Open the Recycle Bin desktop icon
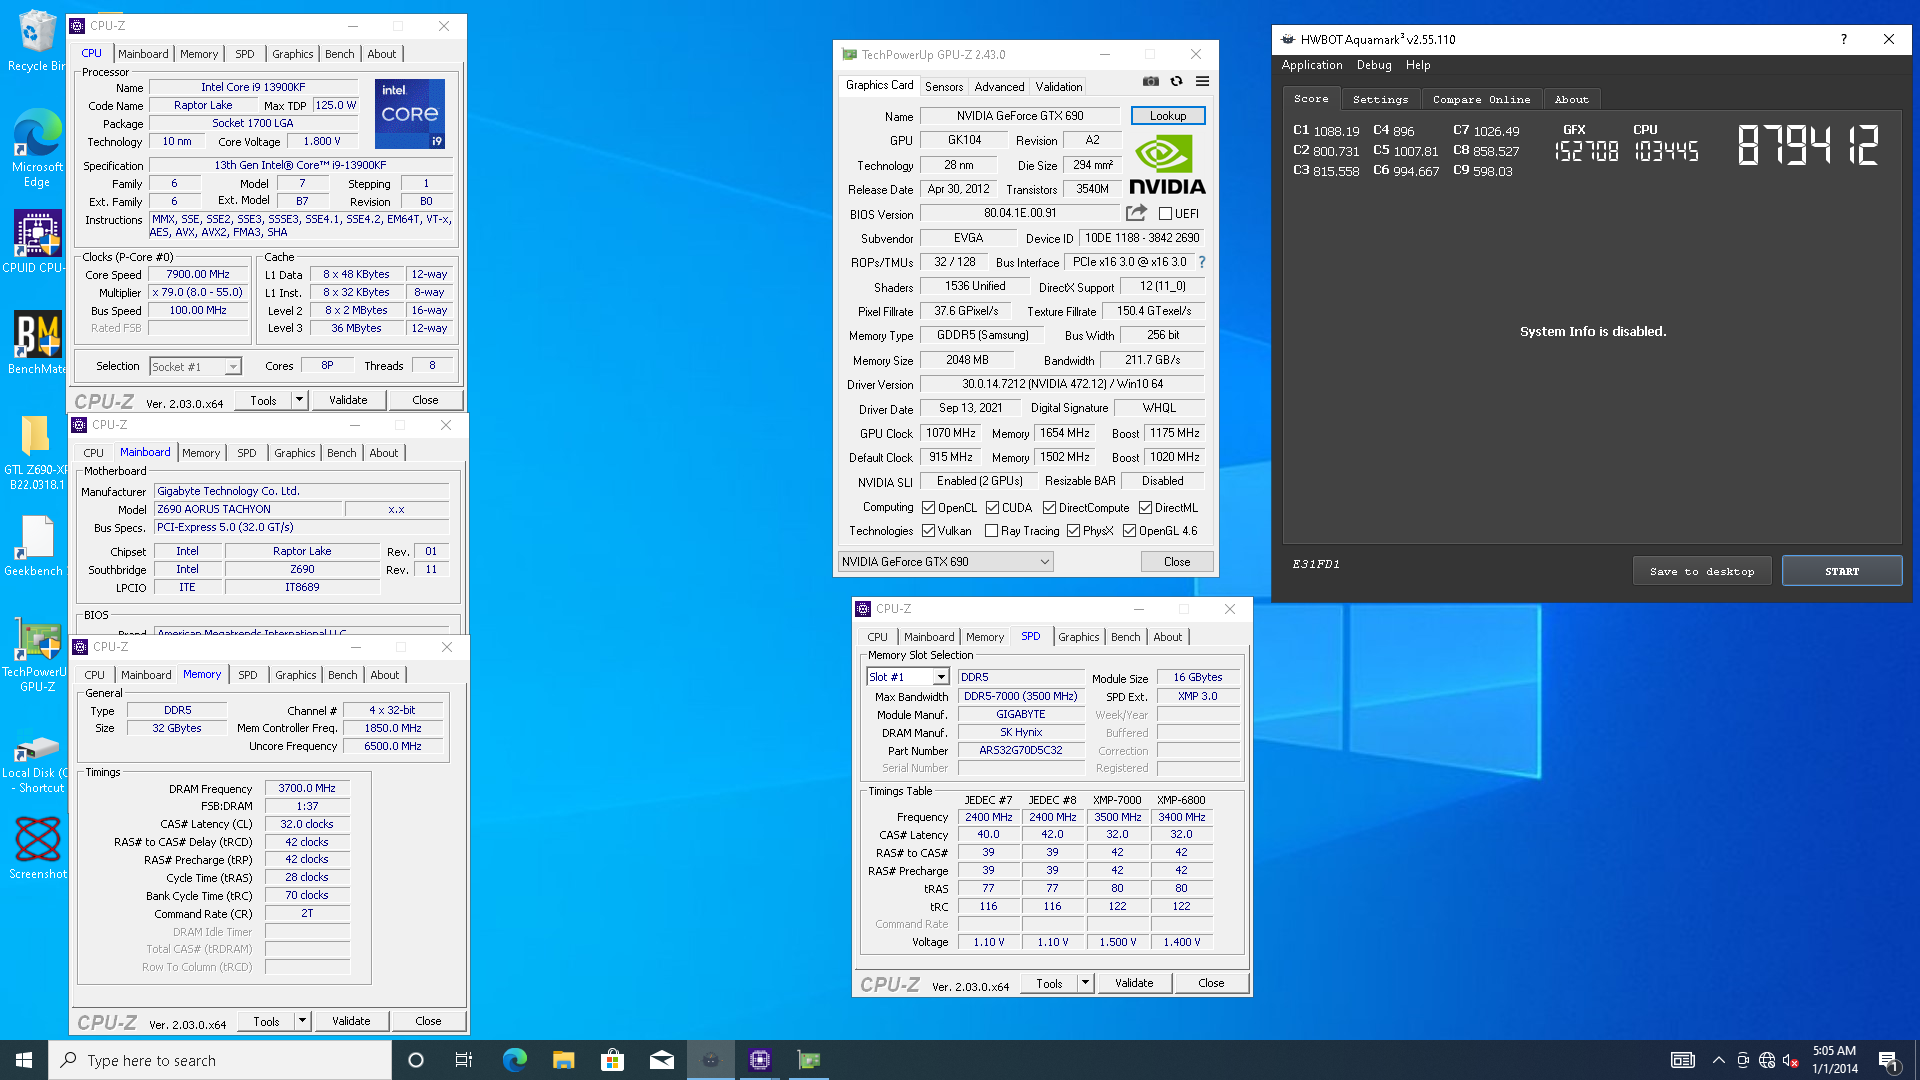This screenshot has height=1080, width=1920. 36,40
